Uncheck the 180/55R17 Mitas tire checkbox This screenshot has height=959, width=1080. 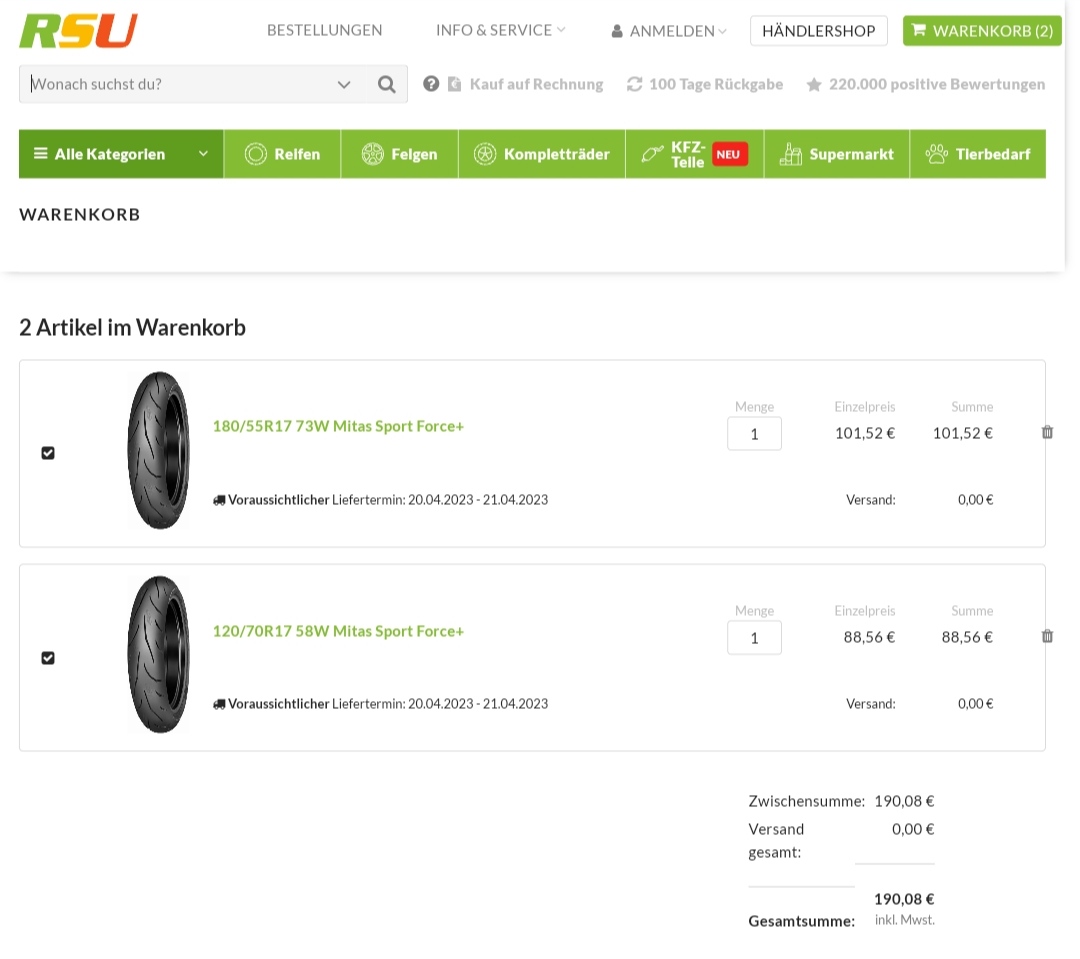[x=48, y=453]
